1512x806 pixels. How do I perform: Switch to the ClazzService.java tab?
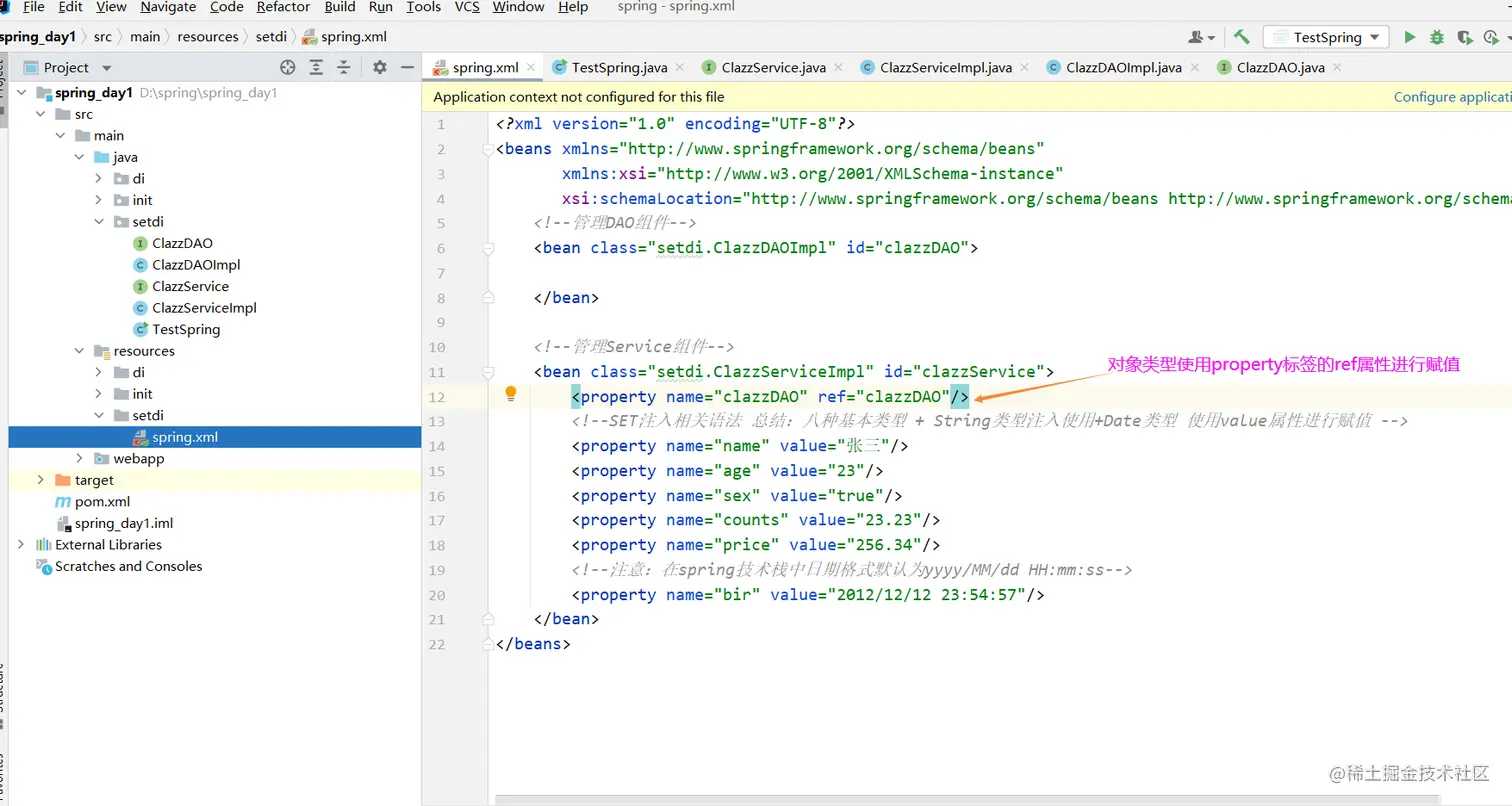point(774,67)
